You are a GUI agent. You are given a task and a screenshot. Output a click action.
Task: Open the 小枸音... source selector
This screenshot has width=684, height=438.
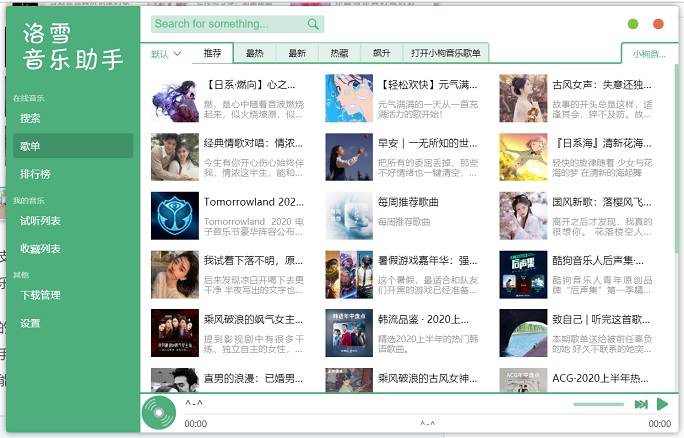click(649, 54)
